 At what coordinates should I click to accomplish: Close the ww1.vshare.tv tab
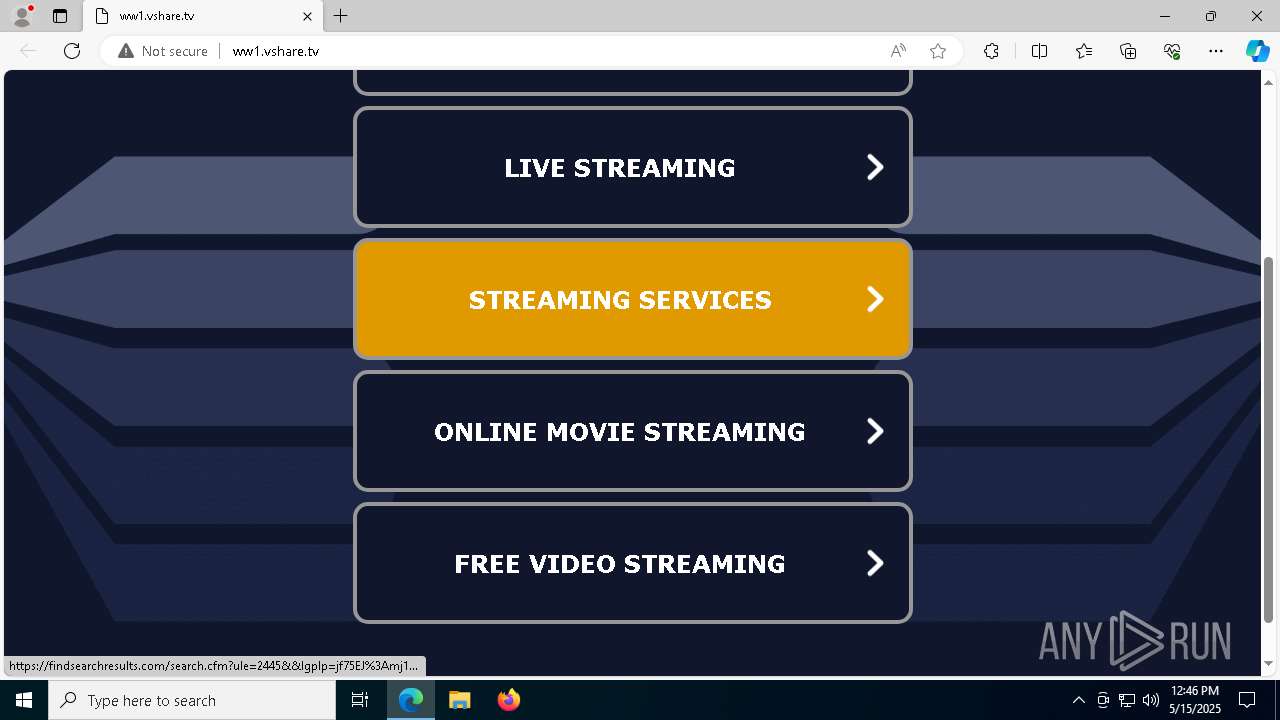point(308,16)
